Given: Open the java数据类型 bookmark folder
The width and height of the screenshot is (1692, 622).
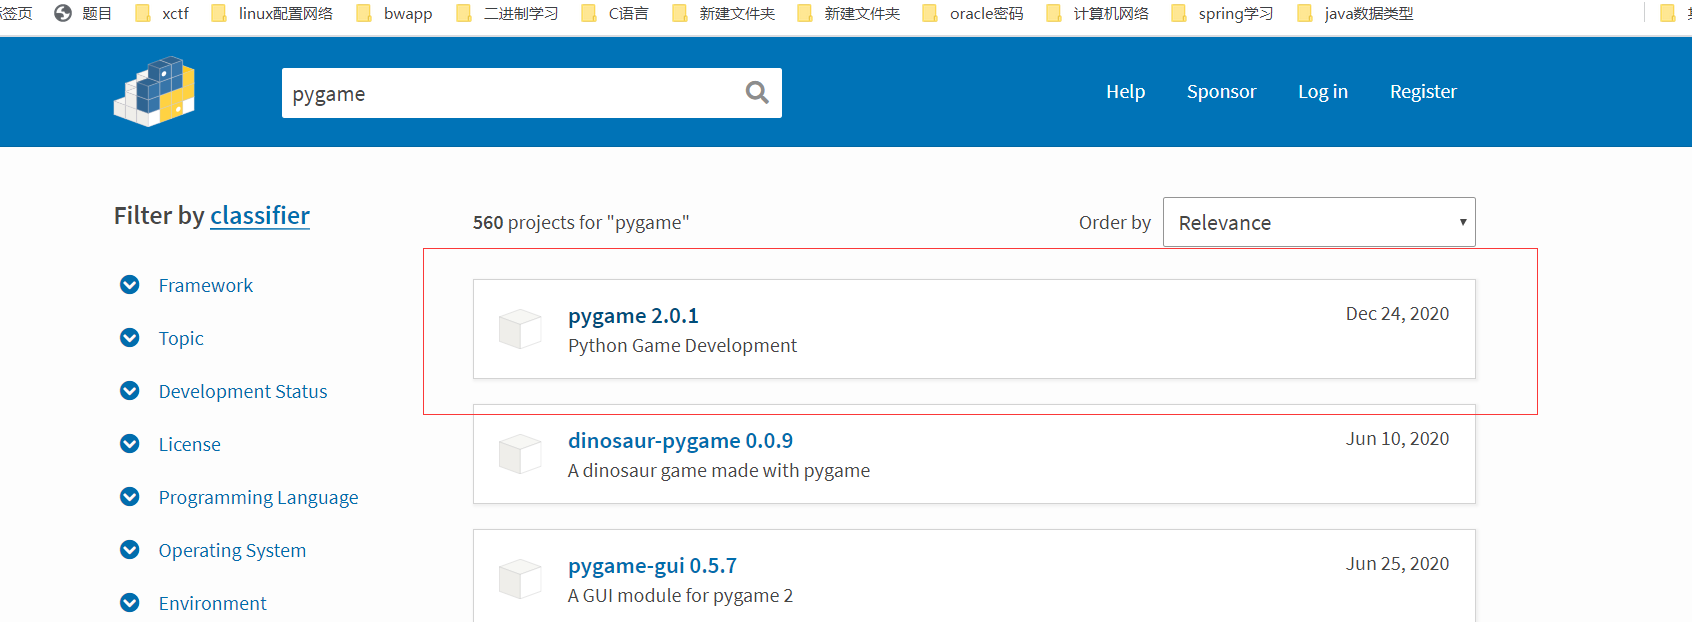Looking at the screenshot, I should pos(1355,13).
